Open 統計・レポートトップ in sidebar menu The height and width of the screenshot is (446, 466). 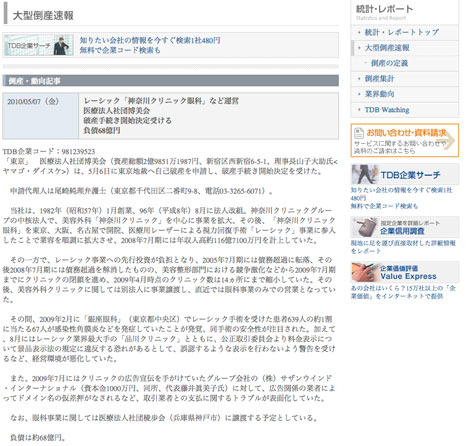click(402, 32)
